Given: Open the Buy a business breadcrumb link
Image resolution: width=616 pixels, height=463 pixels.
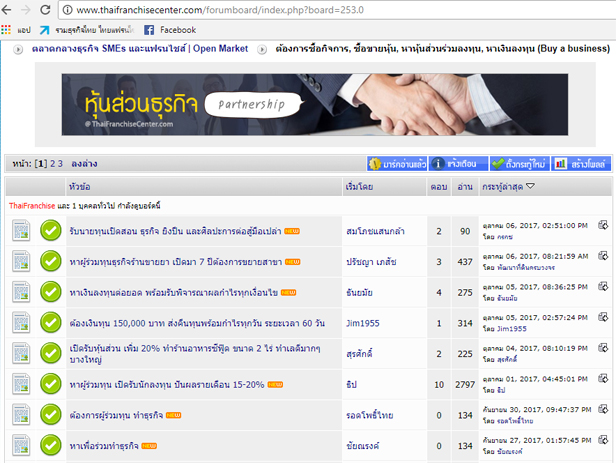Looking at the screenshot, I should click(442, 49).
